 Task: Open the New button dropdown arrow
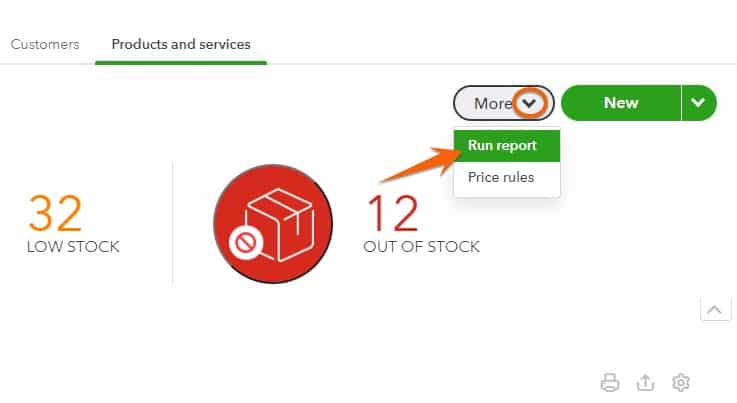[x=698, y=103]
